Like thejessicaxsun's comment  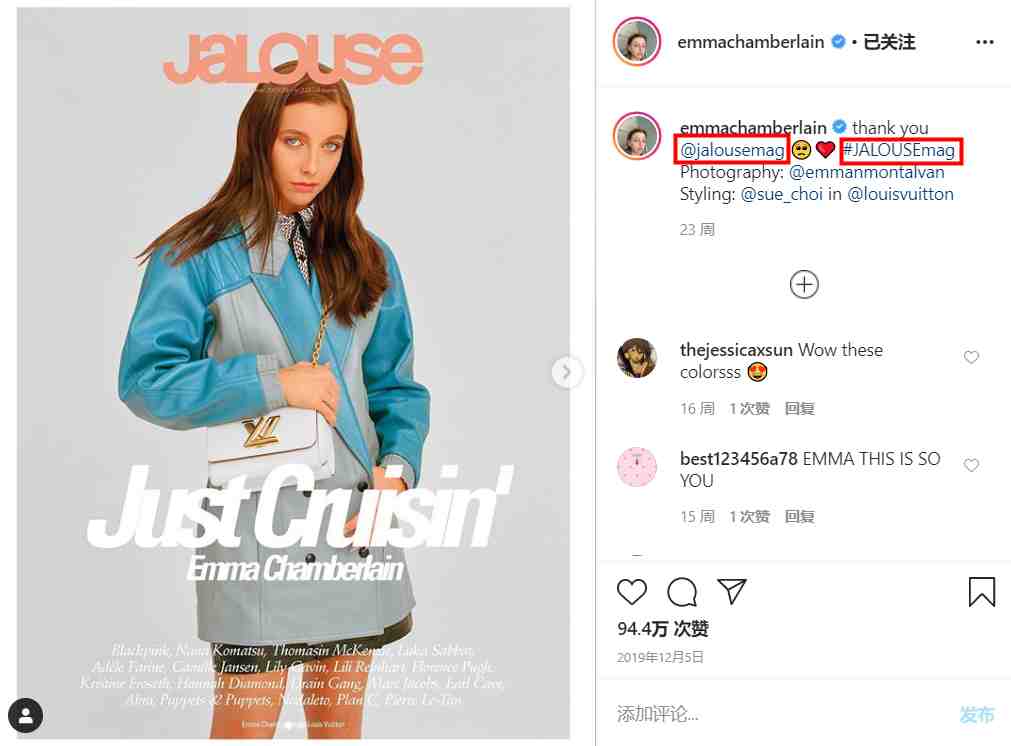971,357
